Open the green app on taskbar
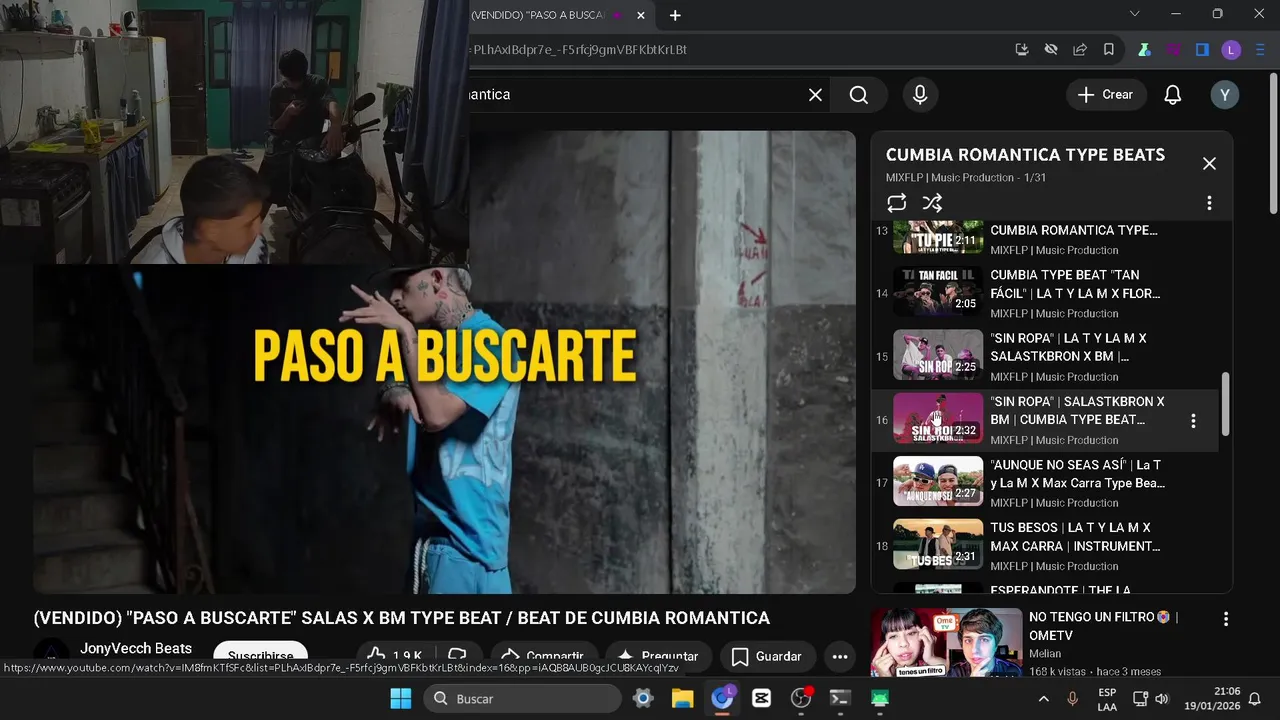The height and width of the screenshot is (720, 1280). pyautogui.click(x=879, y=698)
